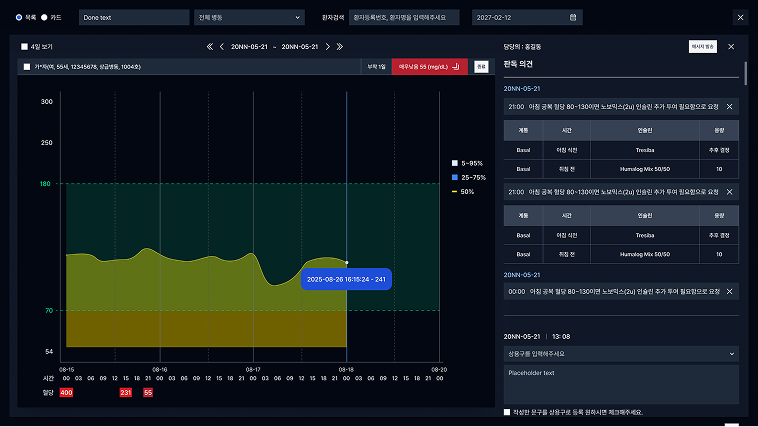The height and width of the screenshot is (427, 758).
Task: Expand the 상용구를 입력해주세요 dropdown
Action: pos(621,353)
